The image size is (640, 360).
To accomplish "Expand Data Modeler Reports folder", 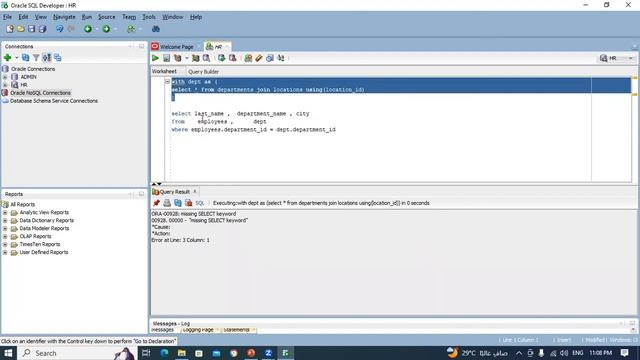I will (x=5, y=228).
